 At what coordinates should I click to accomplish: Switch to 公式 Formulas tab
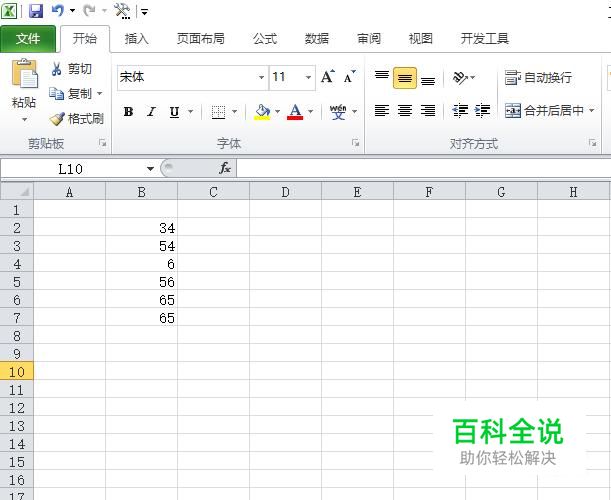coord(265,39)
